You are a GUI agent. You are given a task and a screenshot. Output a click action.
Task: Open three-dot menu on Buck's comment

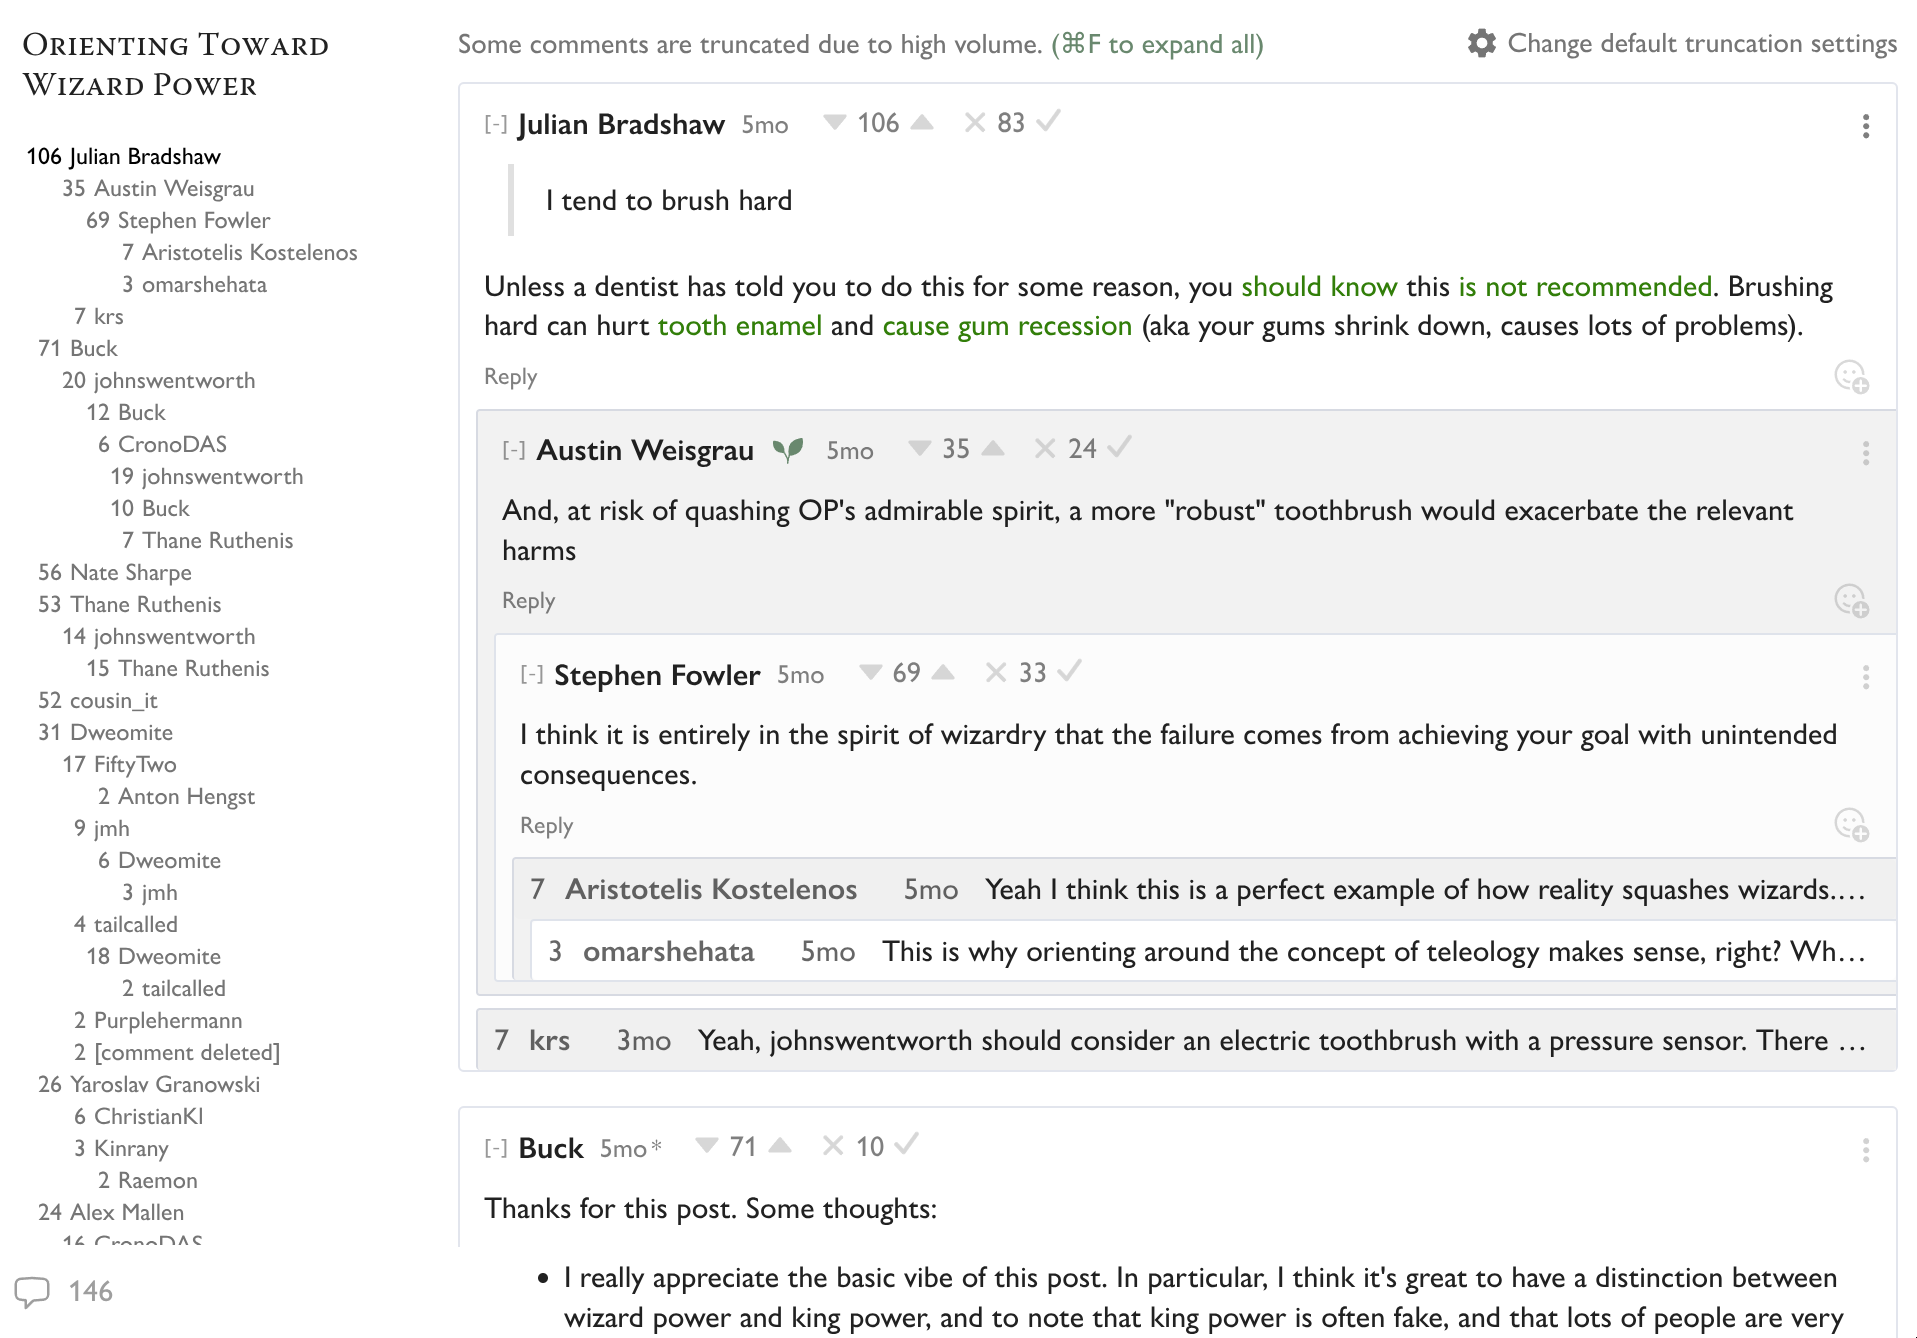click(x=1865, y=1150)
